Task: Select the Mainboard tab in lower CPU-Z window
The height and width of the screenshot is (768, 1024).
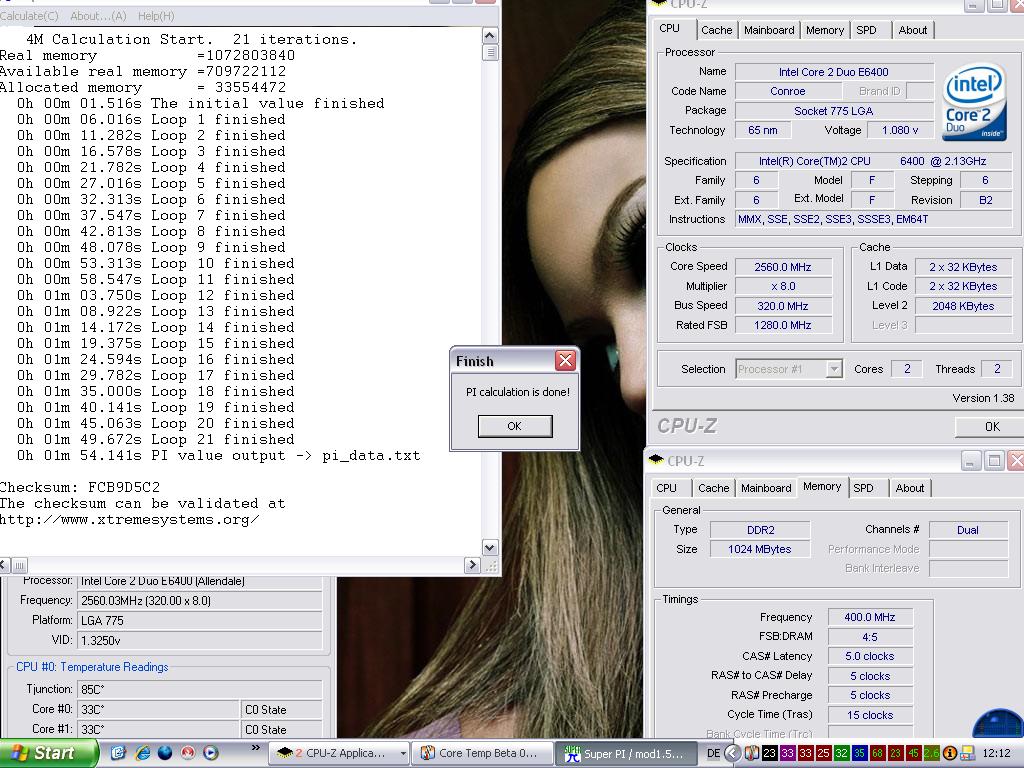Action: 766,488
